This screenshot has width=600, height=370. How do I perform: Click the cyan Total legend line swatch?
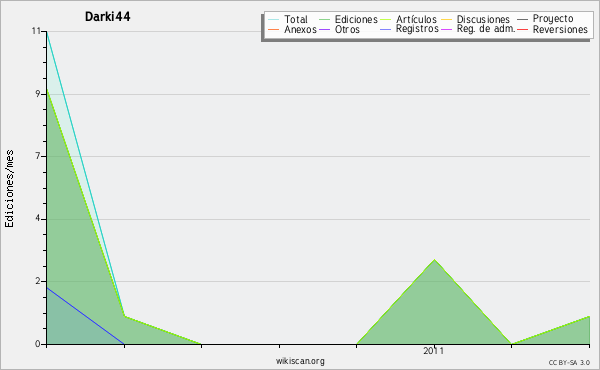point(274,19)
